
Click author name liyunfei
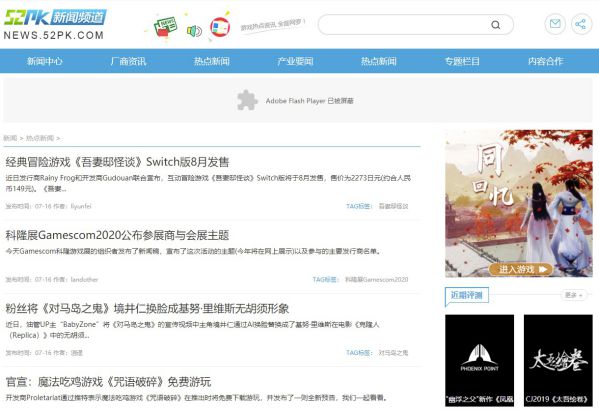click(x=81, y=206)
